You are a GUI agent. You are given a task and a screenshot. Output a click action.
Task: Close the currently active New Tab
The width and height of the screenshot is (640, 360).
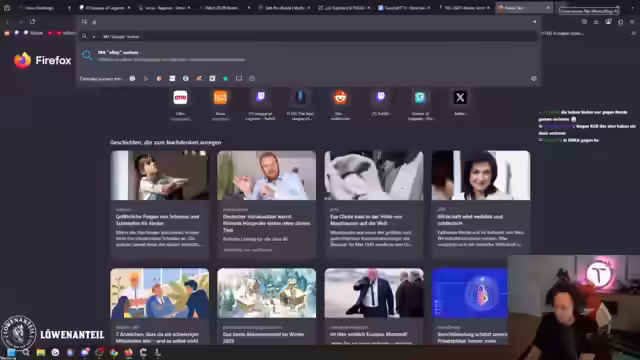point(548,8)
